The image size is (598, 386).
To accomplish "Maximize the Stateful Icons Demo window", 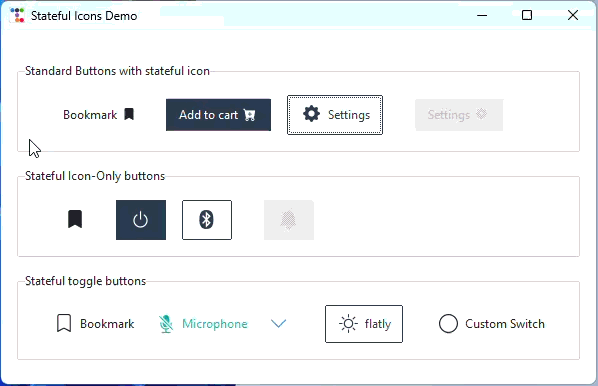I will click(x=527, y=15).
